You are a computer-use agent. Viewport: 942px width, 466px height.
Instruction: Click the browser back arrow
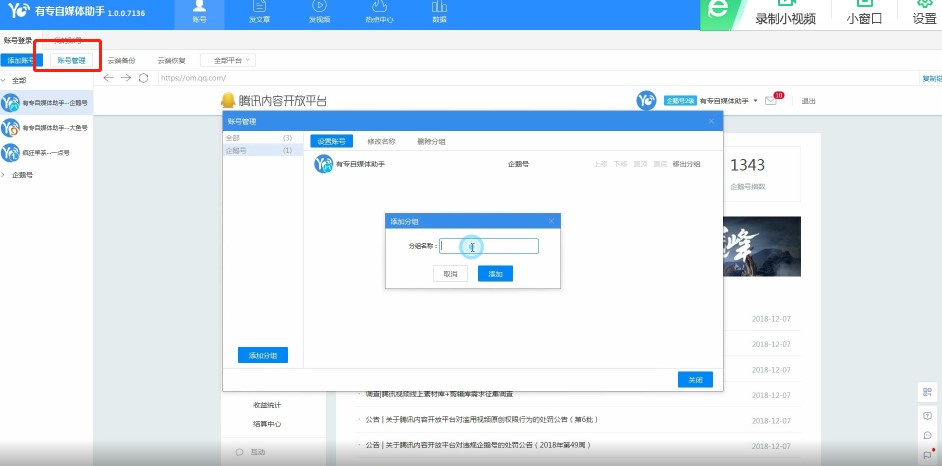[110, 78]
